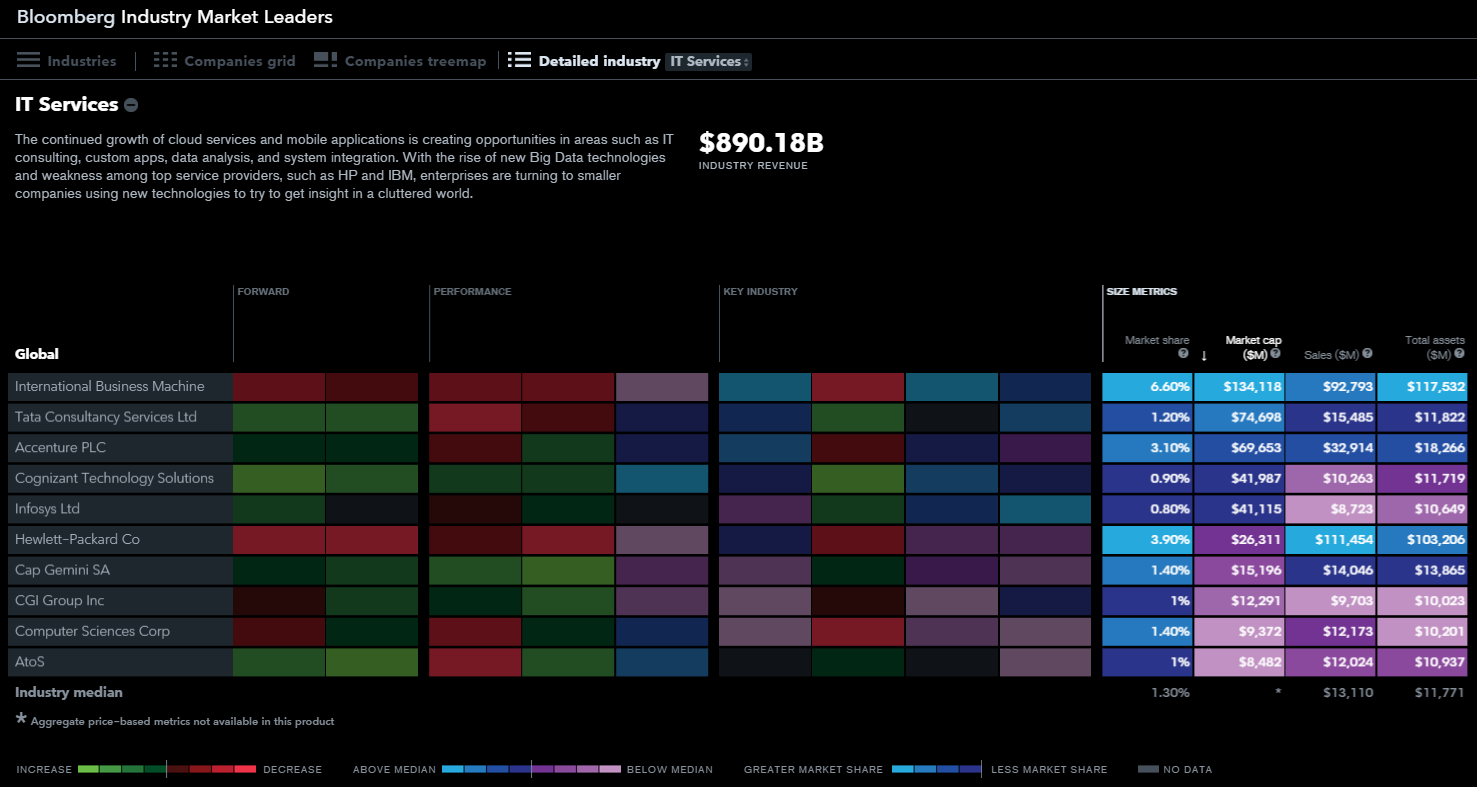Viewport: 1477px width, 787px height.
Task: Select the Cap Gemini SA company name
Action: tap(62, 570)
